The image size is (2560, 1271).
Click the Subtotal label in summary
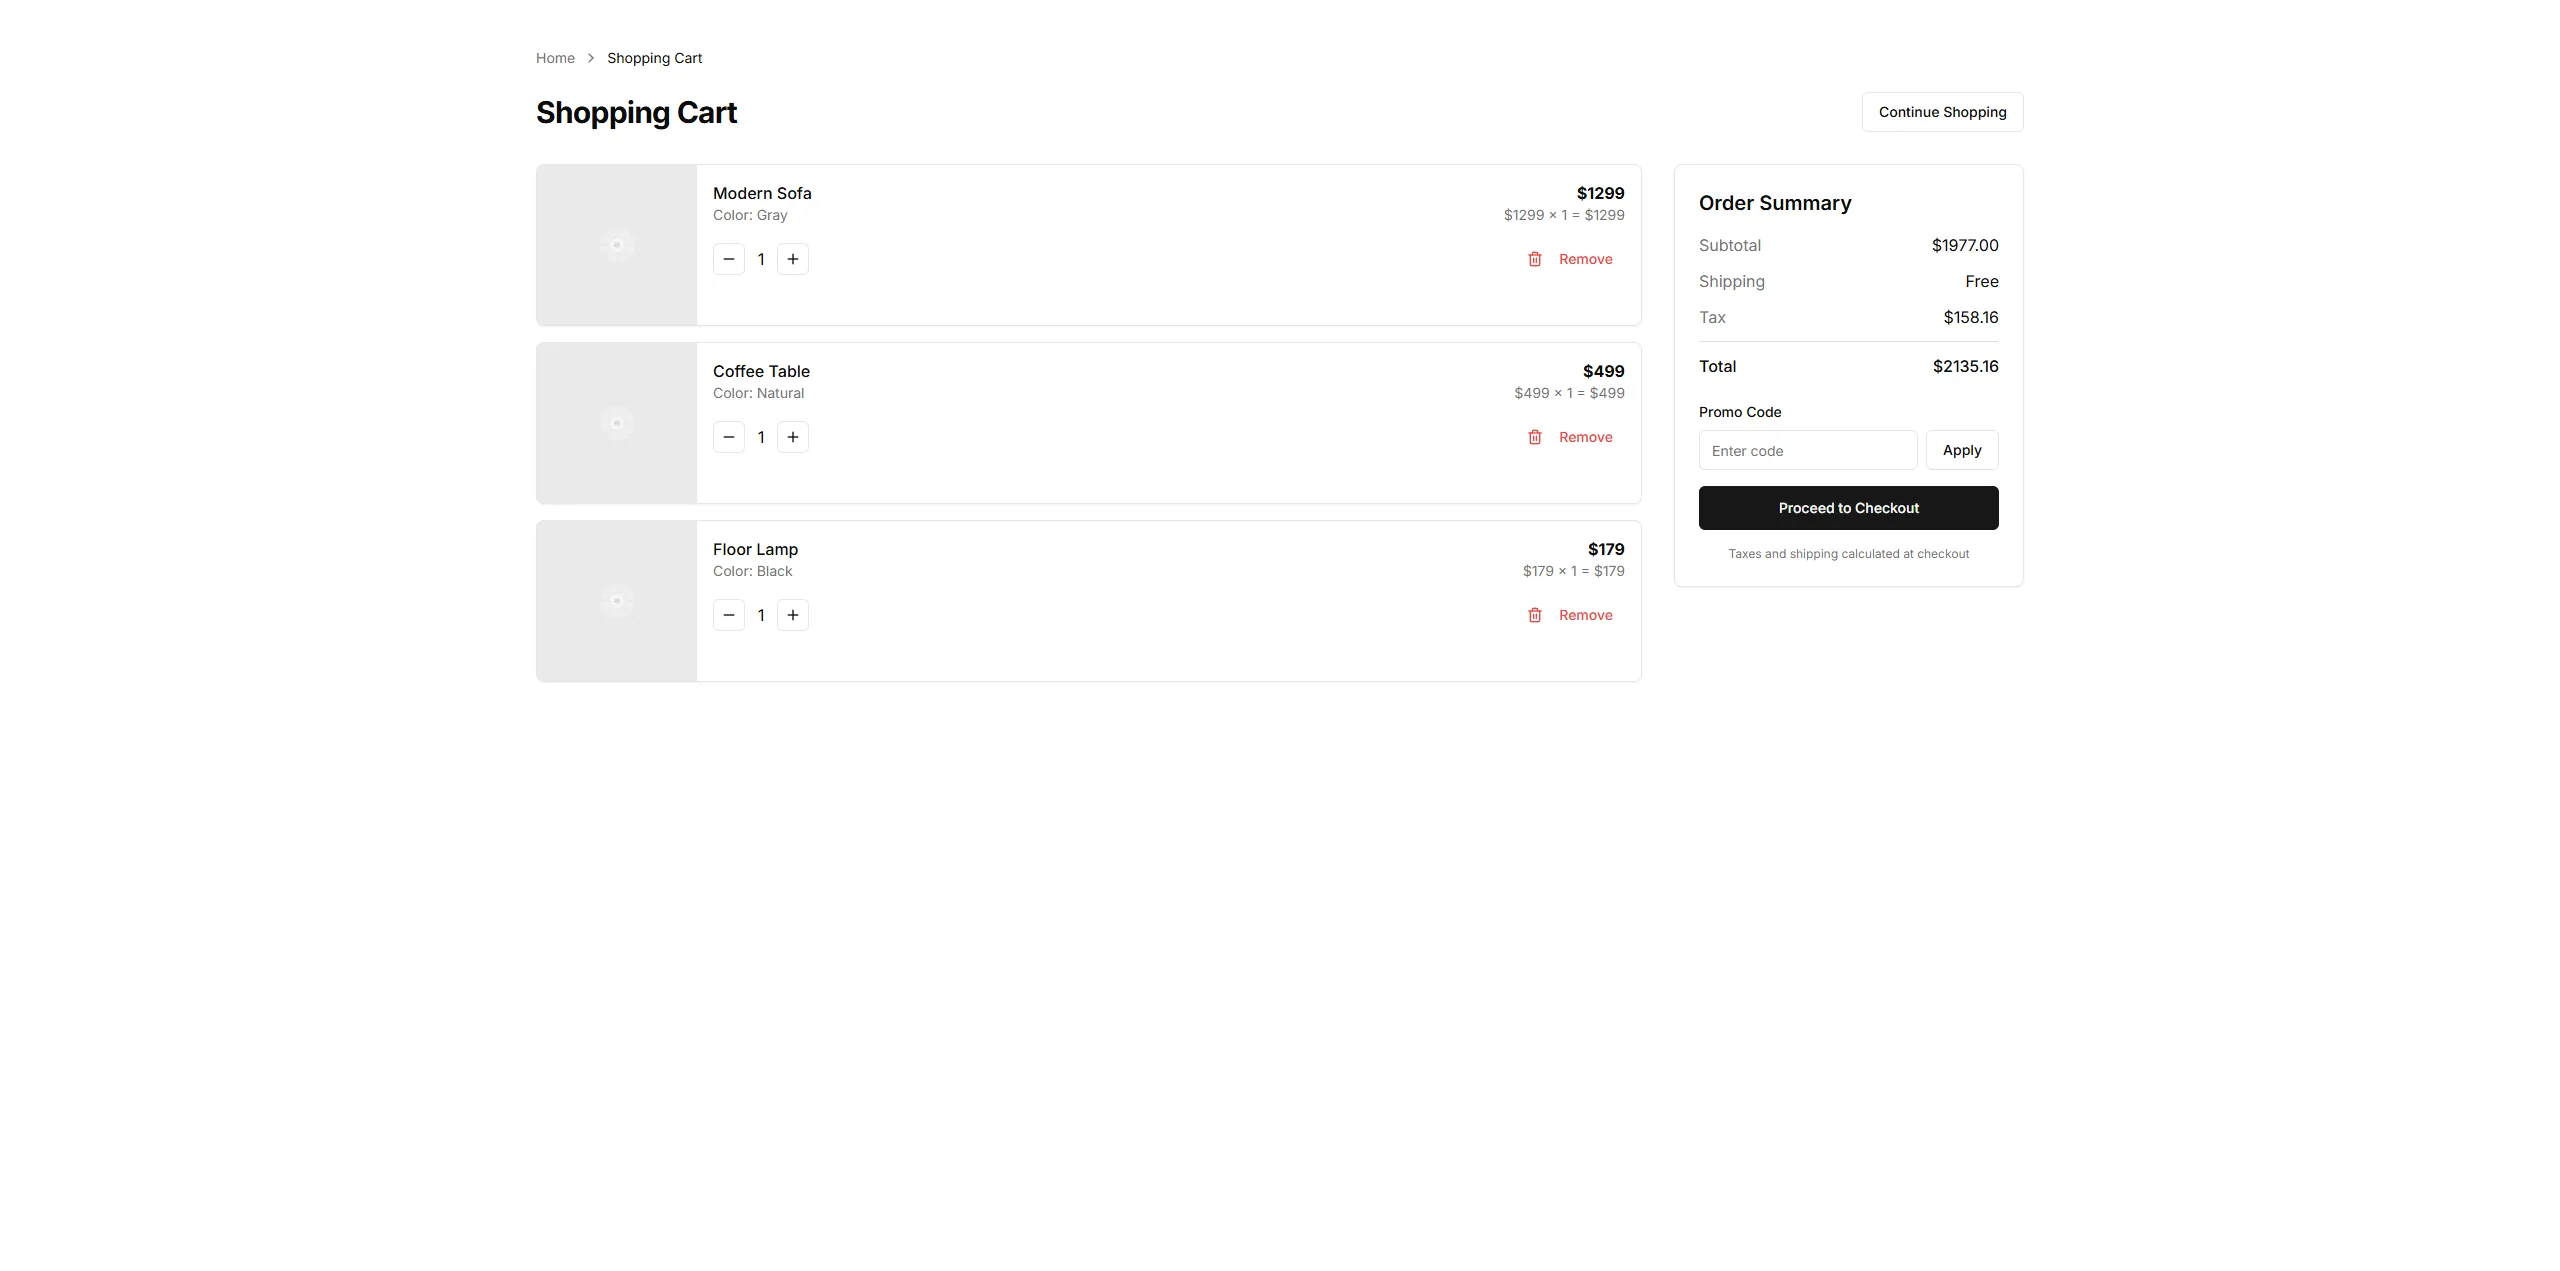[x=1730, y=245]
